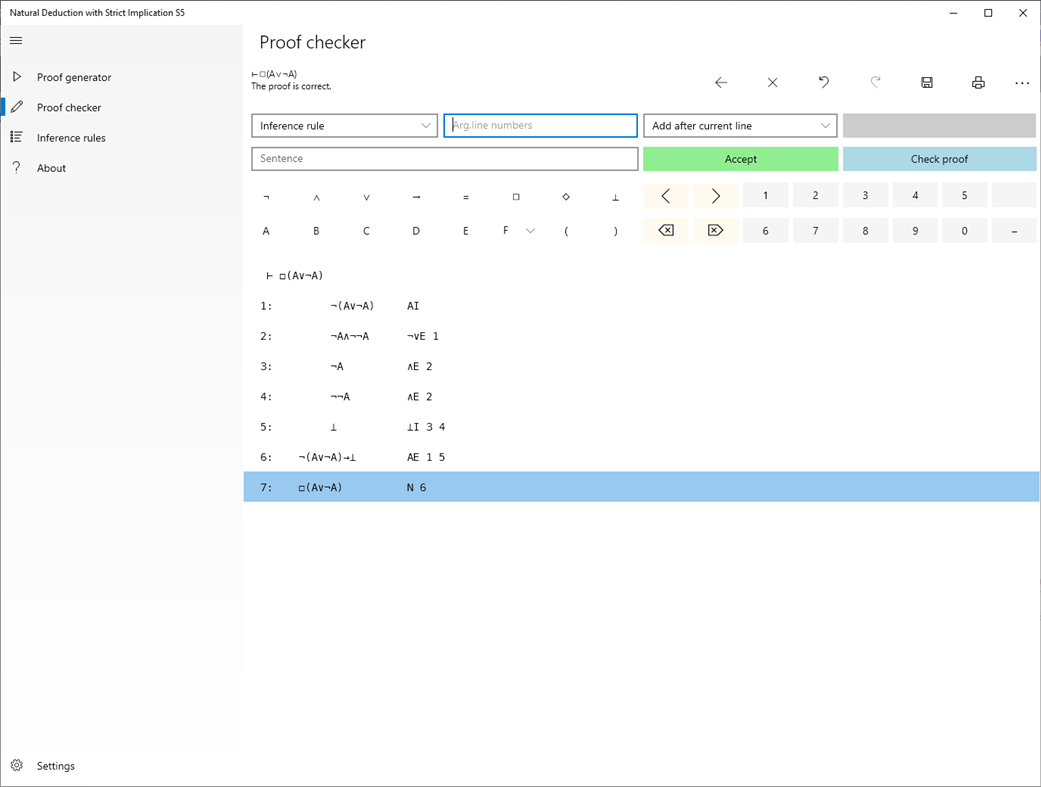
Task: Expand the chevron next to F
Action: 530,230
